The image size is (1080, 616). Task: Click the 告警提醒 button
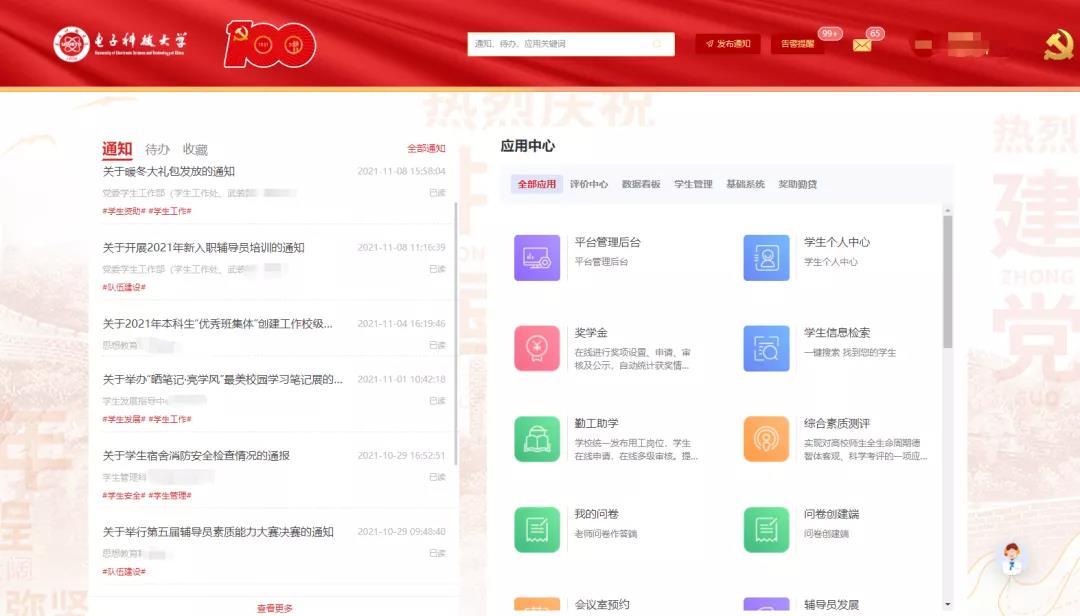pyautogui.click(x=797, y=44)
